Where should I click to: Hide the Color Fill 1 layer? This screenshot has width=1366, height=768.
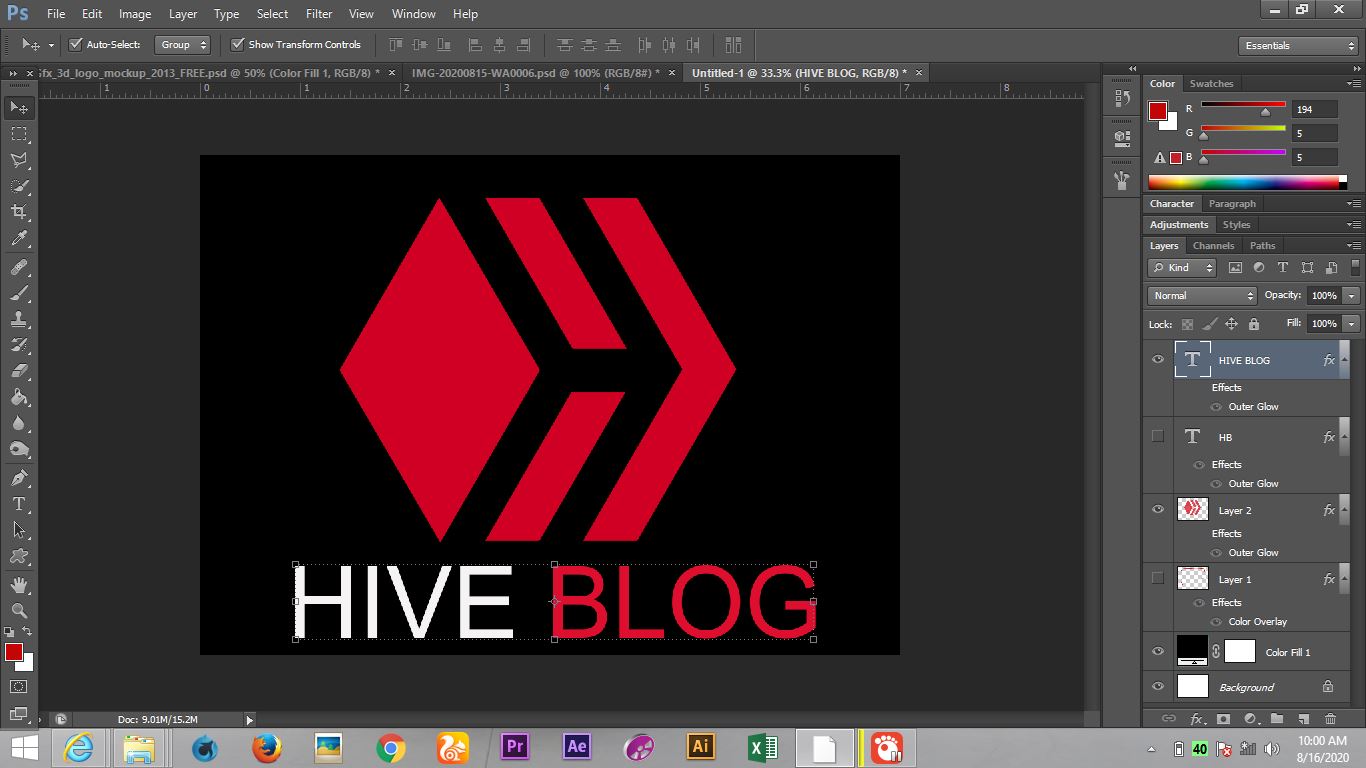click(x=1158, y=652)
